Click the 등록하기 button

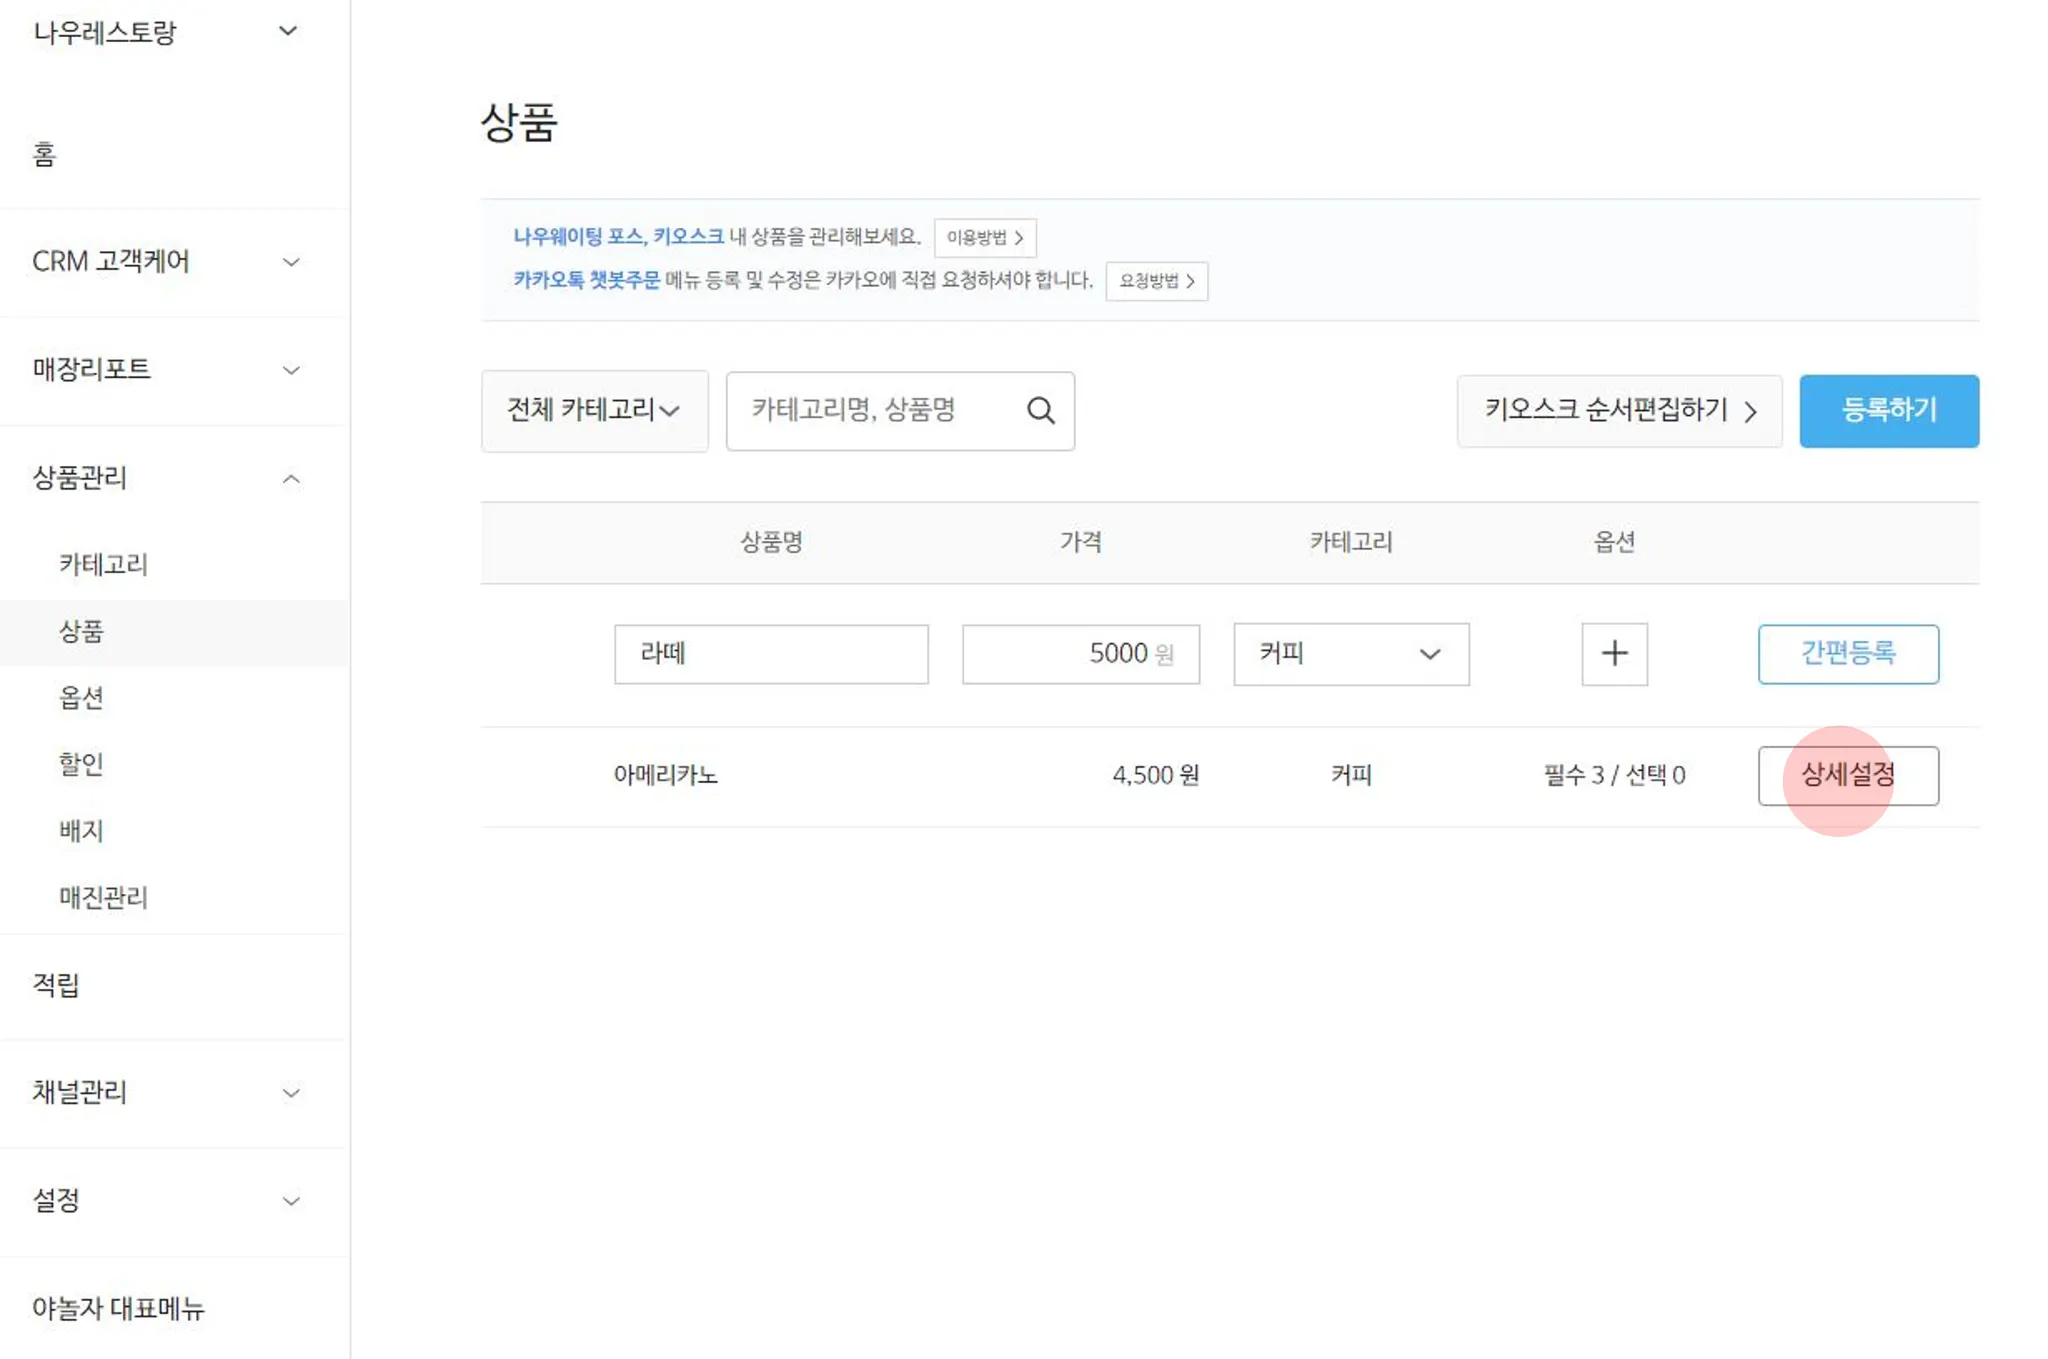(x=1888, y=411)
